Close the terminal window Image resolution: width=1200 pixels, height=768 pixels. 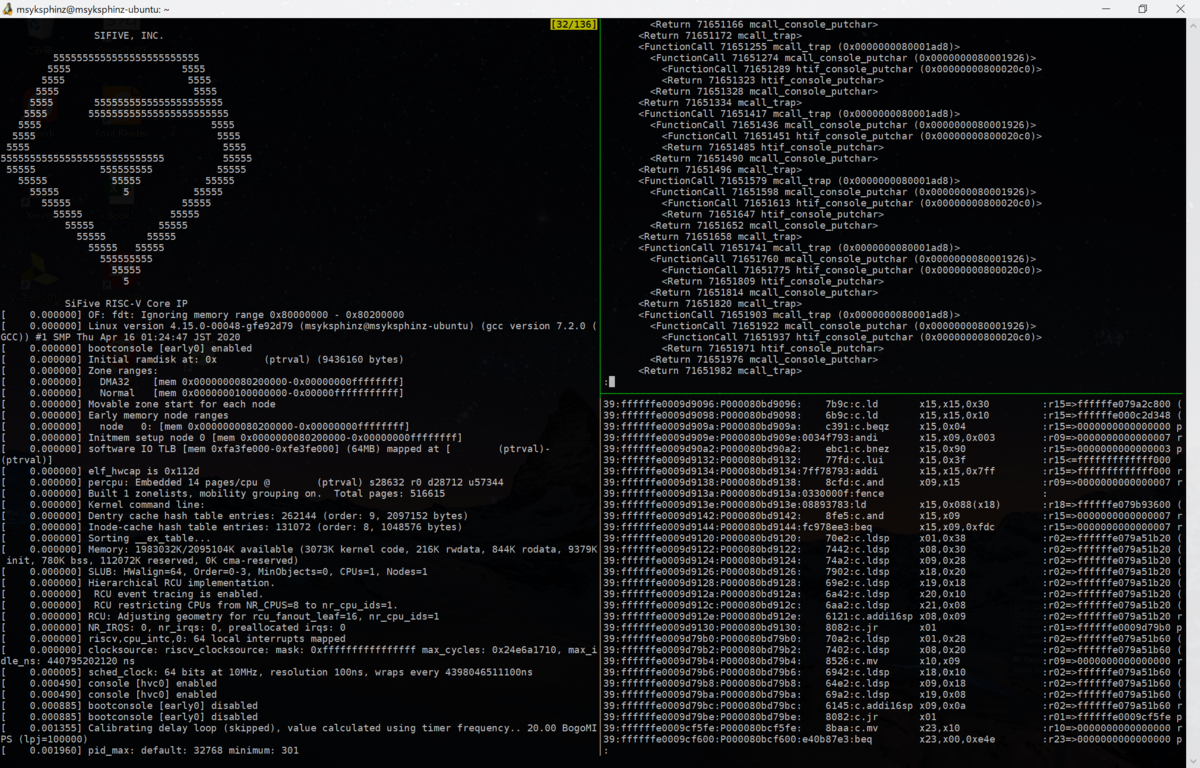1181,8
